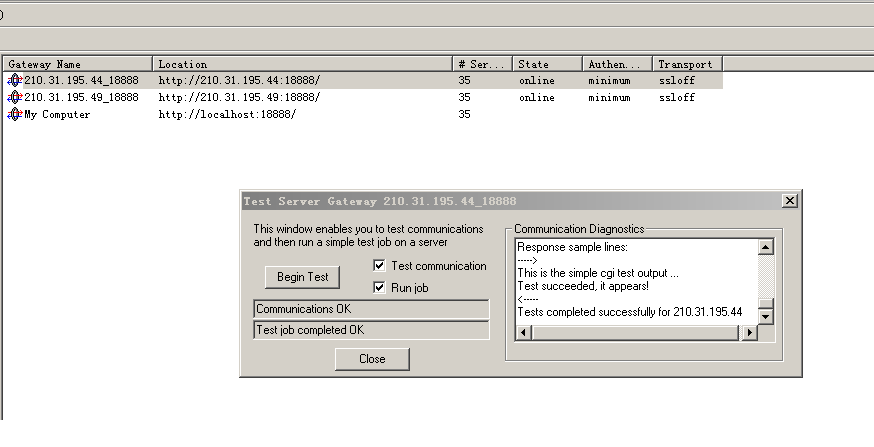Viewport: 874px width, 447px height.
Task: Click the diagnostics scroll left arrow
Action: (x=522, y=333)
